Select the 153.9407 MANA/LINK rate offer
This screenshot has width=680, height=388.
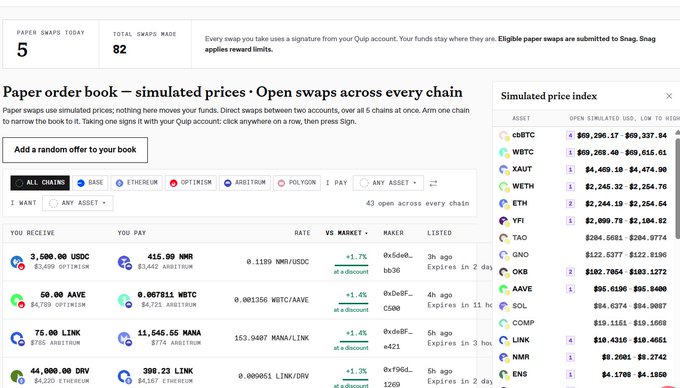tap(247, 338)
